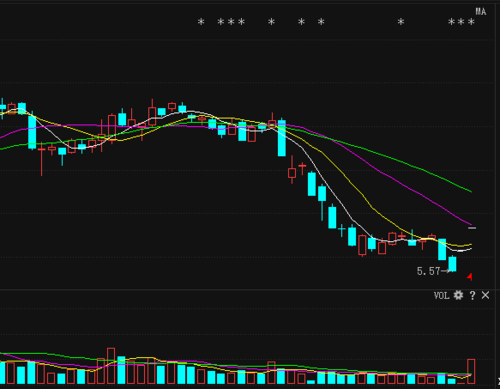
Task: Click the red arrow marker under the last candle
Action: pos(470,277)
